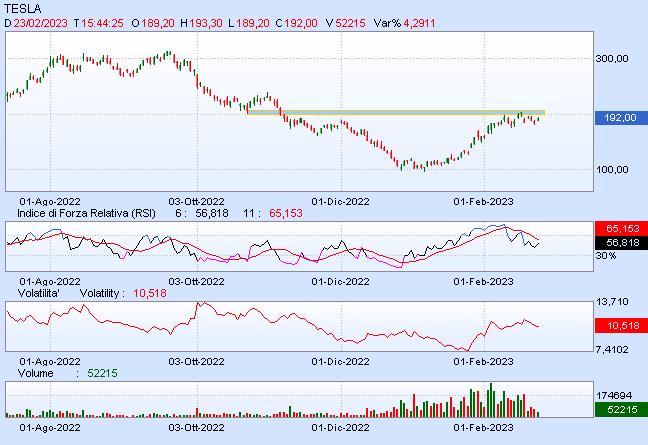The width and height of the screenshot is (648, 445).
Task: Click the 174694 volume axis label
Action: [614, 395]
